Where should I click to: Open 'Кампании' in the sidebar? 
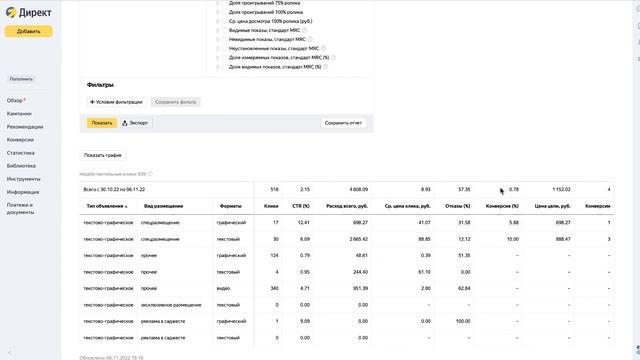(x=19, y=113)
